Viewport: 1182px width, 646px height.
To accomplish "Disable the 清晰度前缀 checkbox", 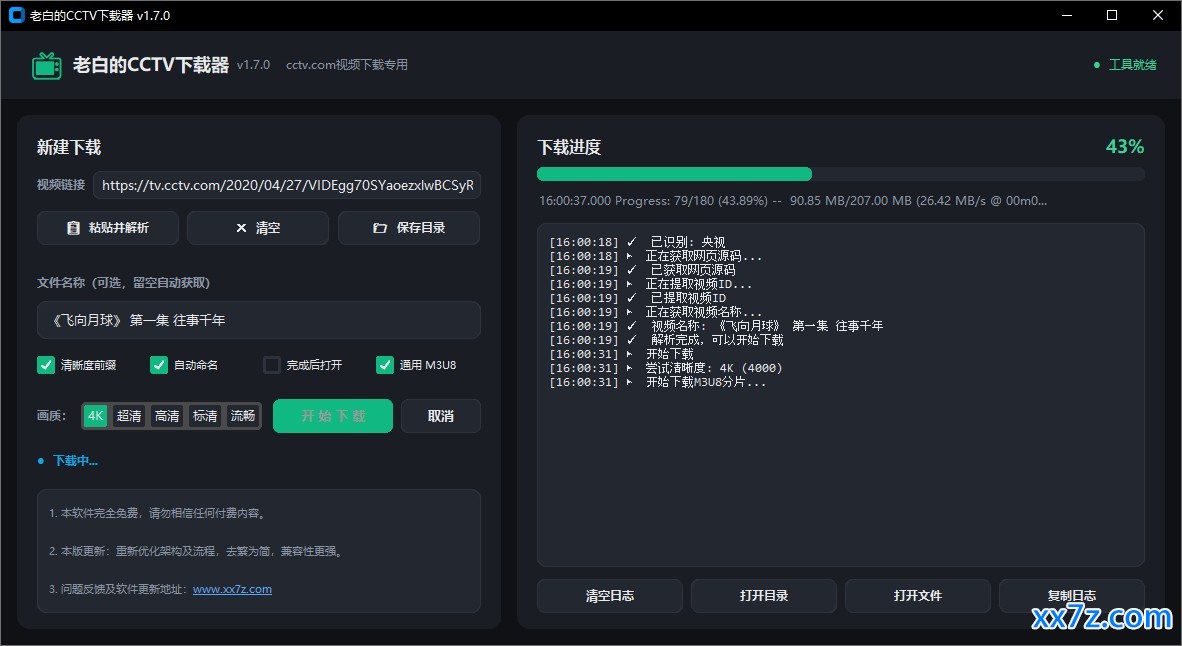I will pyautogui.click(x=46, y=365).
